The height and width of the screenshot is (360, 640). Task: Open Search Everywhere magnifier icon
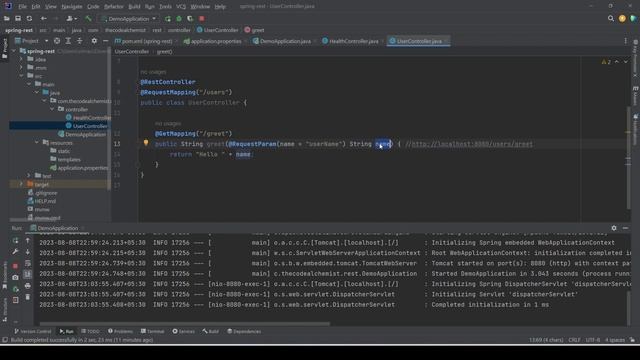pyautogui.click(x=611, y=18)
